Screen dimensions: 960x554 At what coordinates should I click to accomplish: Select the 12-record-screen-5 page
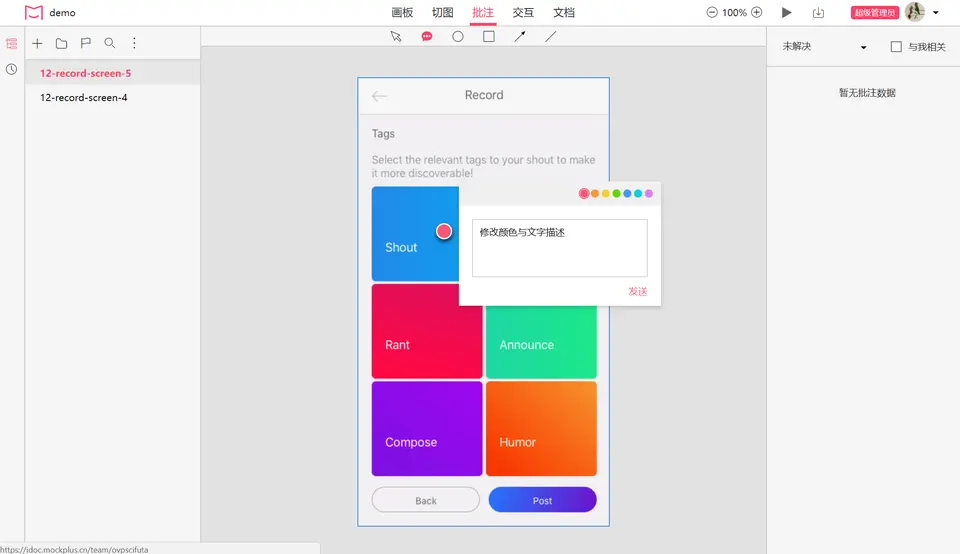click(113, 73)
